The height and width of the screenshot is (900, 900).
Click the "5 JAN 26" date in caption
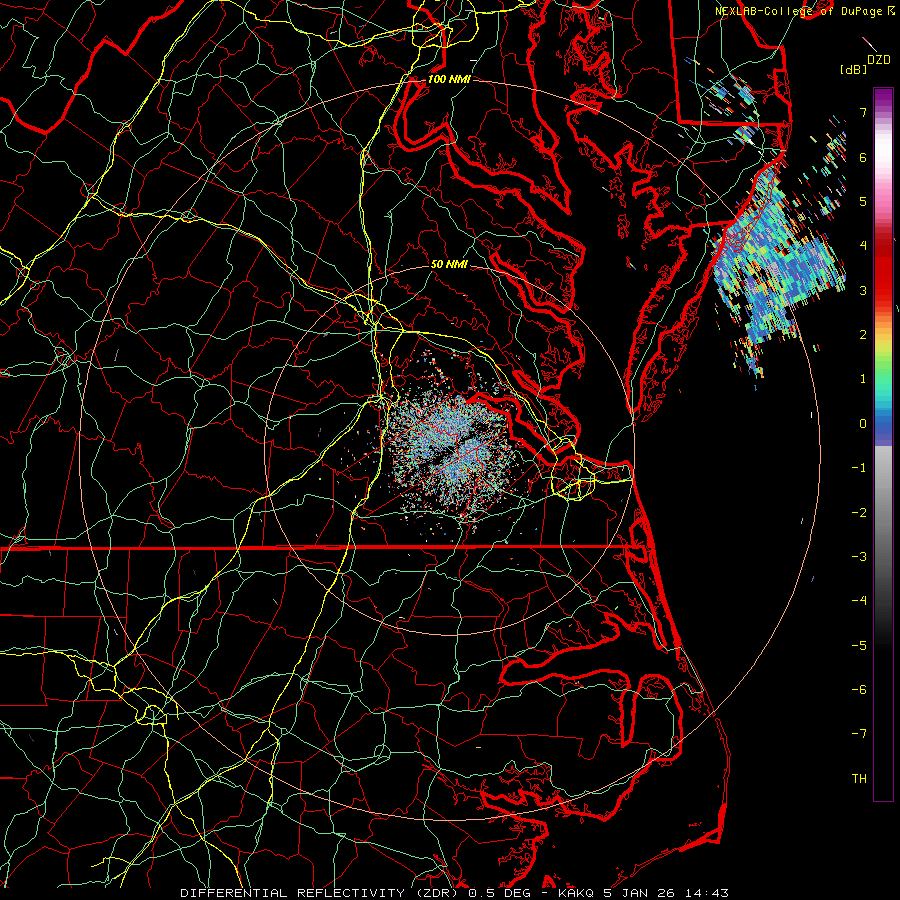click(x=639, y=893)
